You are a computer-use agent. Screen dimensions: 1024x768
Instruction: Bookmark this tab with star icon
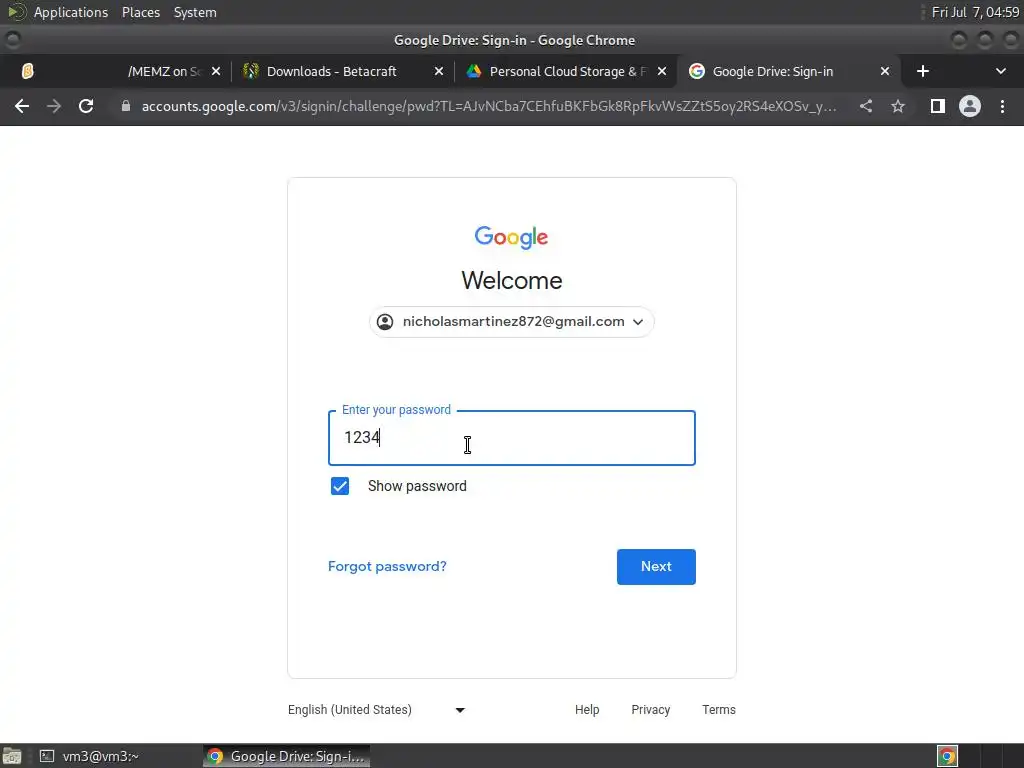[x=898, y=106]
